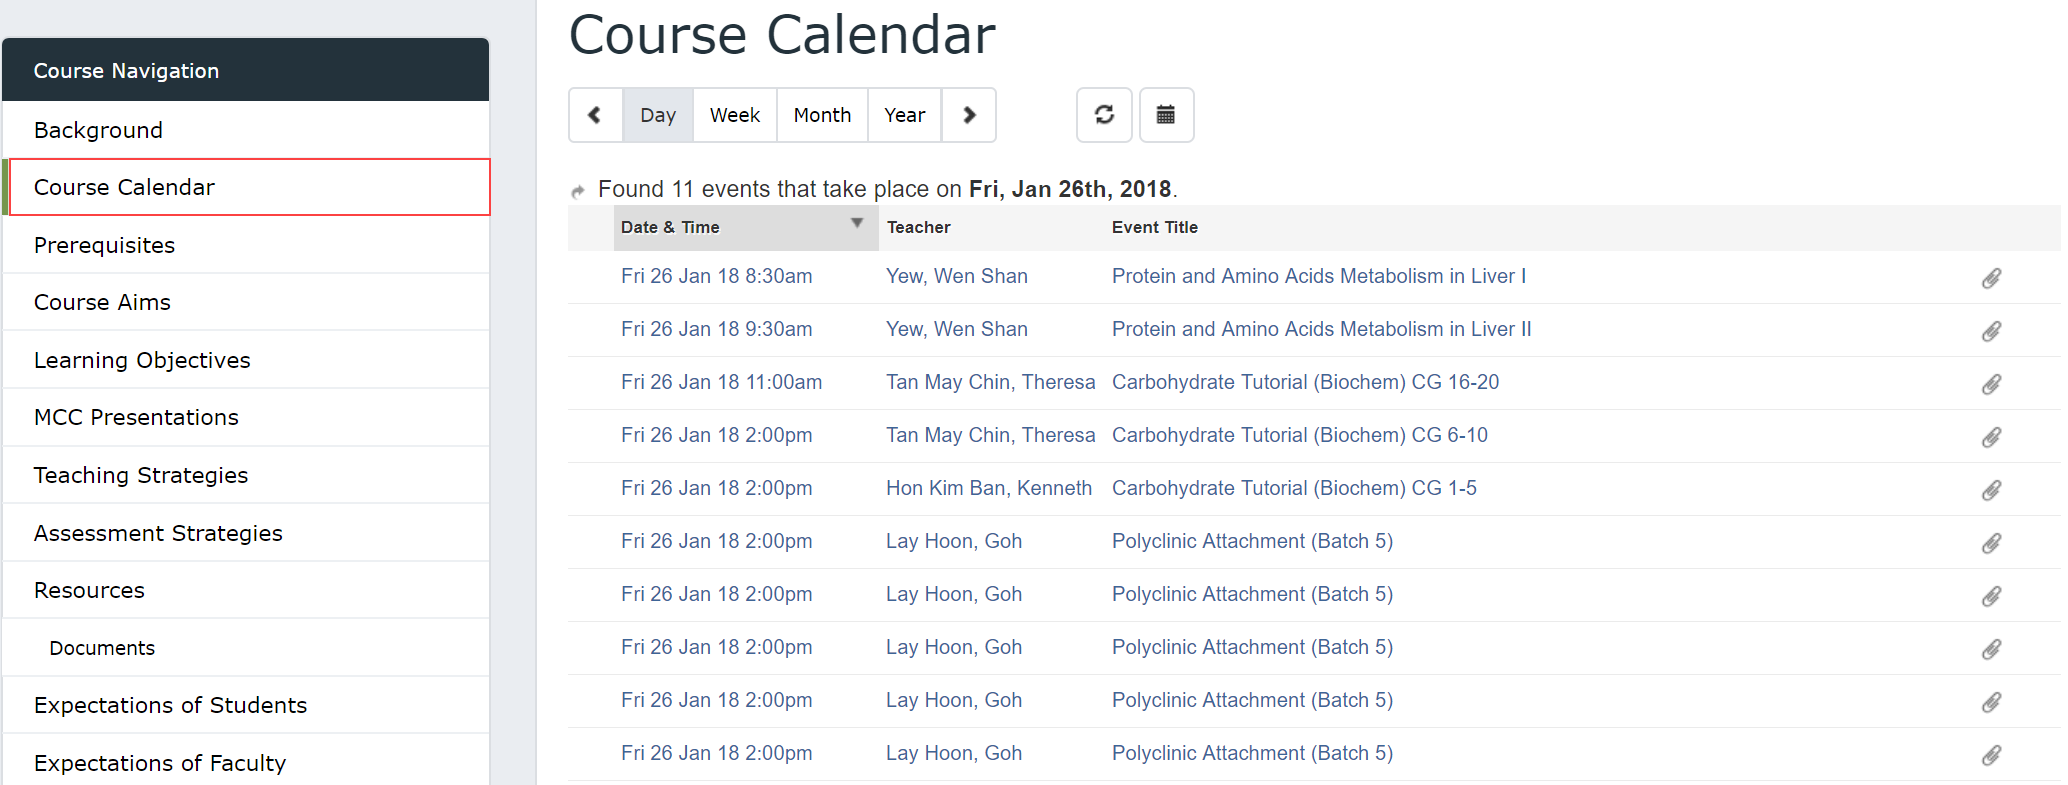Click teacher link Hon Kim Ban, Kenneth

pyautogui.click(x=989, y=488)
